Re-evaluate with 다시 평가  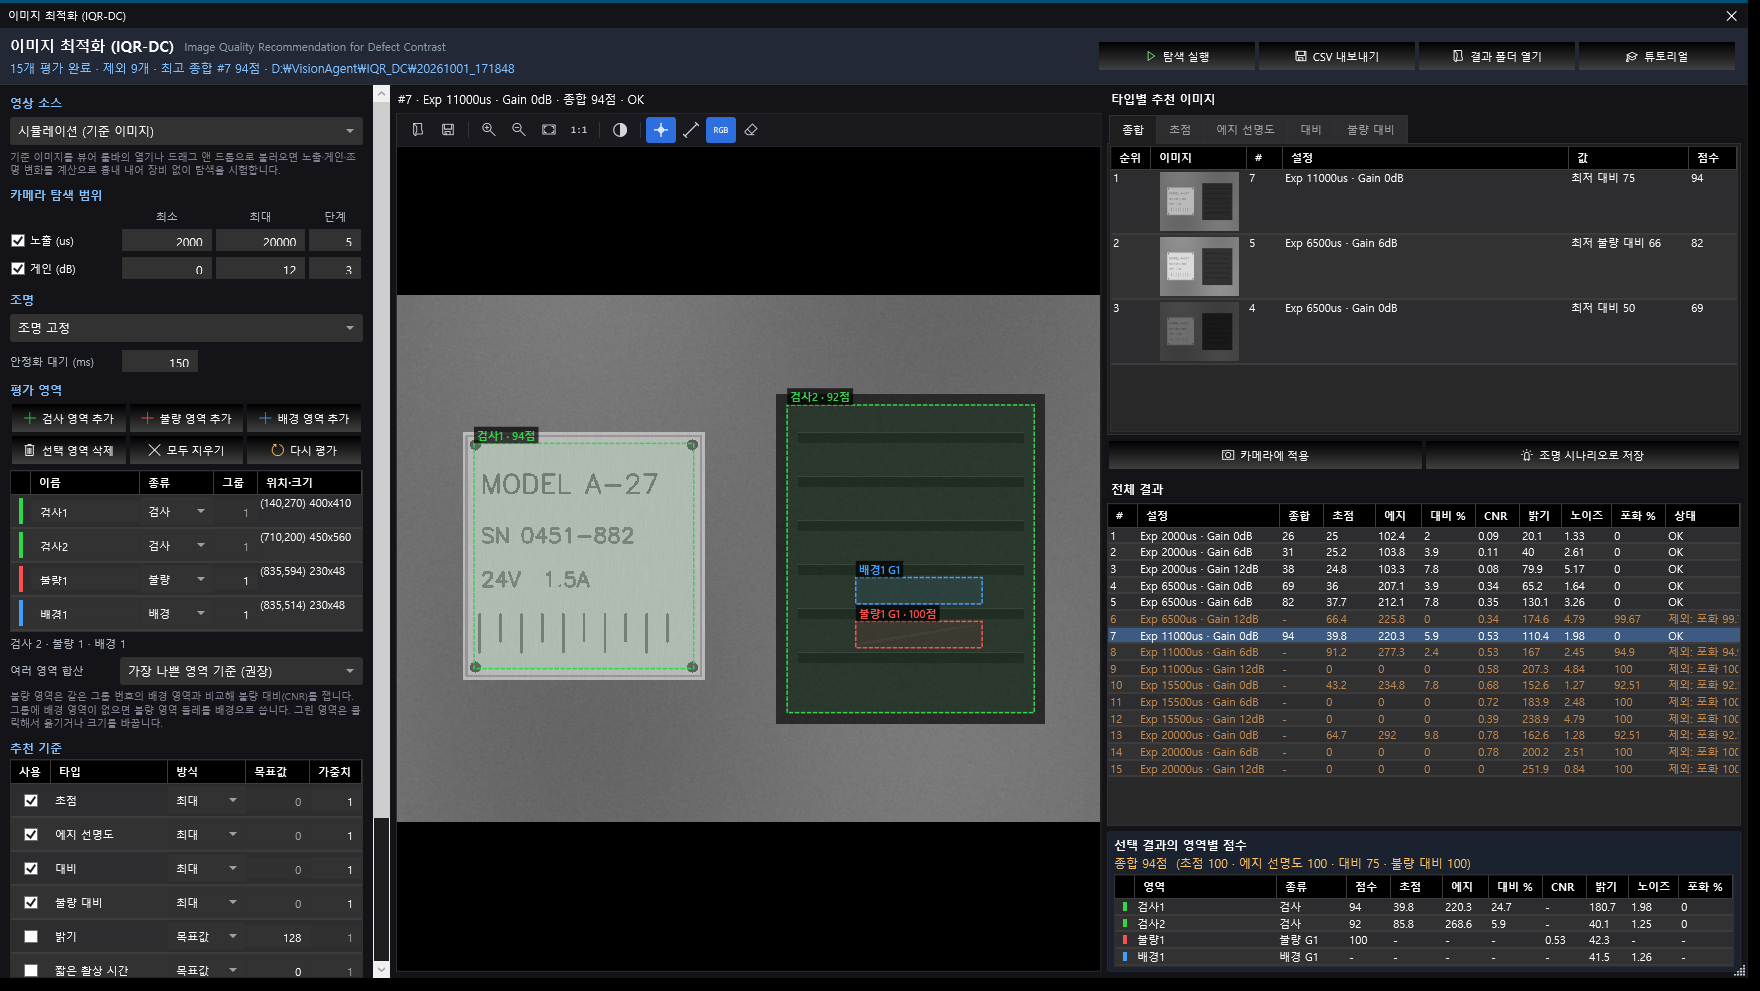click(x=304, y=451)
